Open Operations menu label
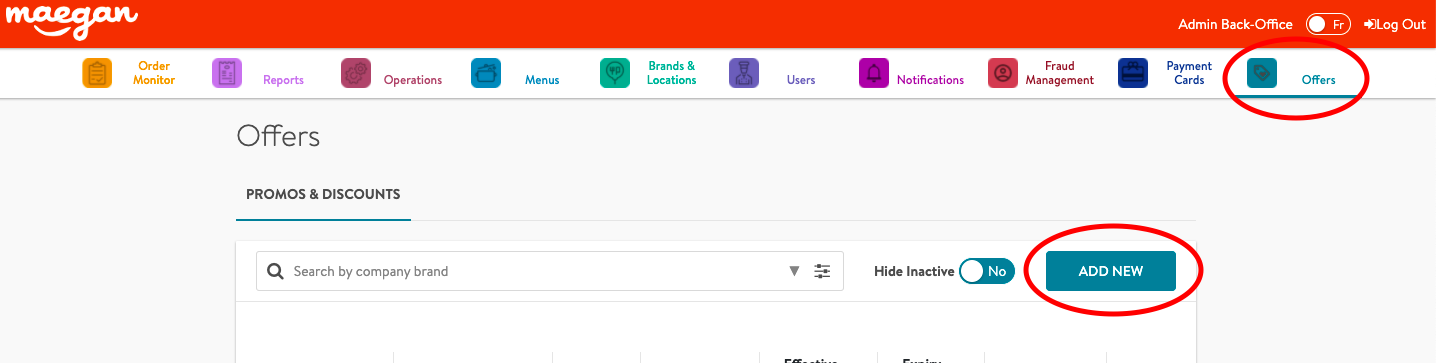This screenshot has width=1436, height=363. (413, 80)
